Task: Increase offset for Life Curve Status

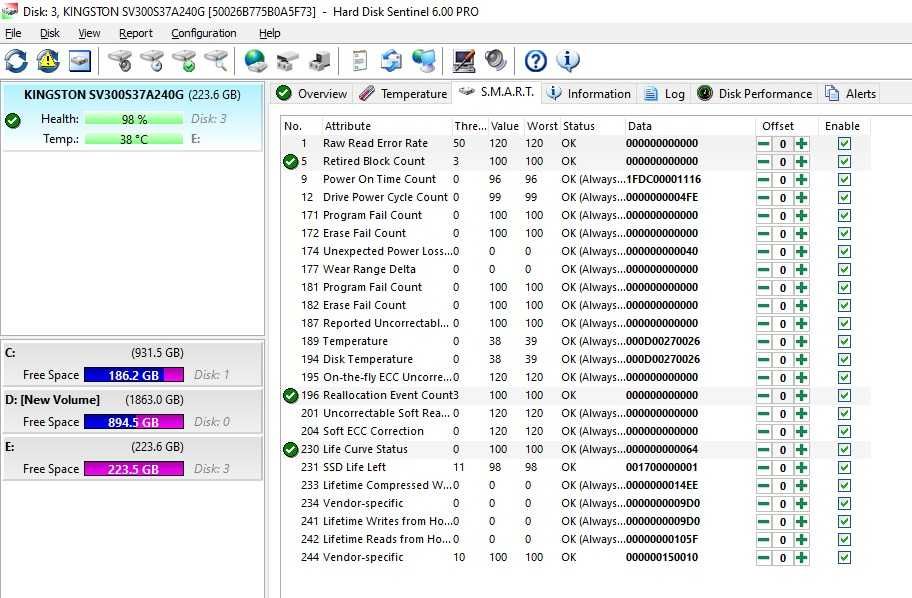Action: click(801, 450)
